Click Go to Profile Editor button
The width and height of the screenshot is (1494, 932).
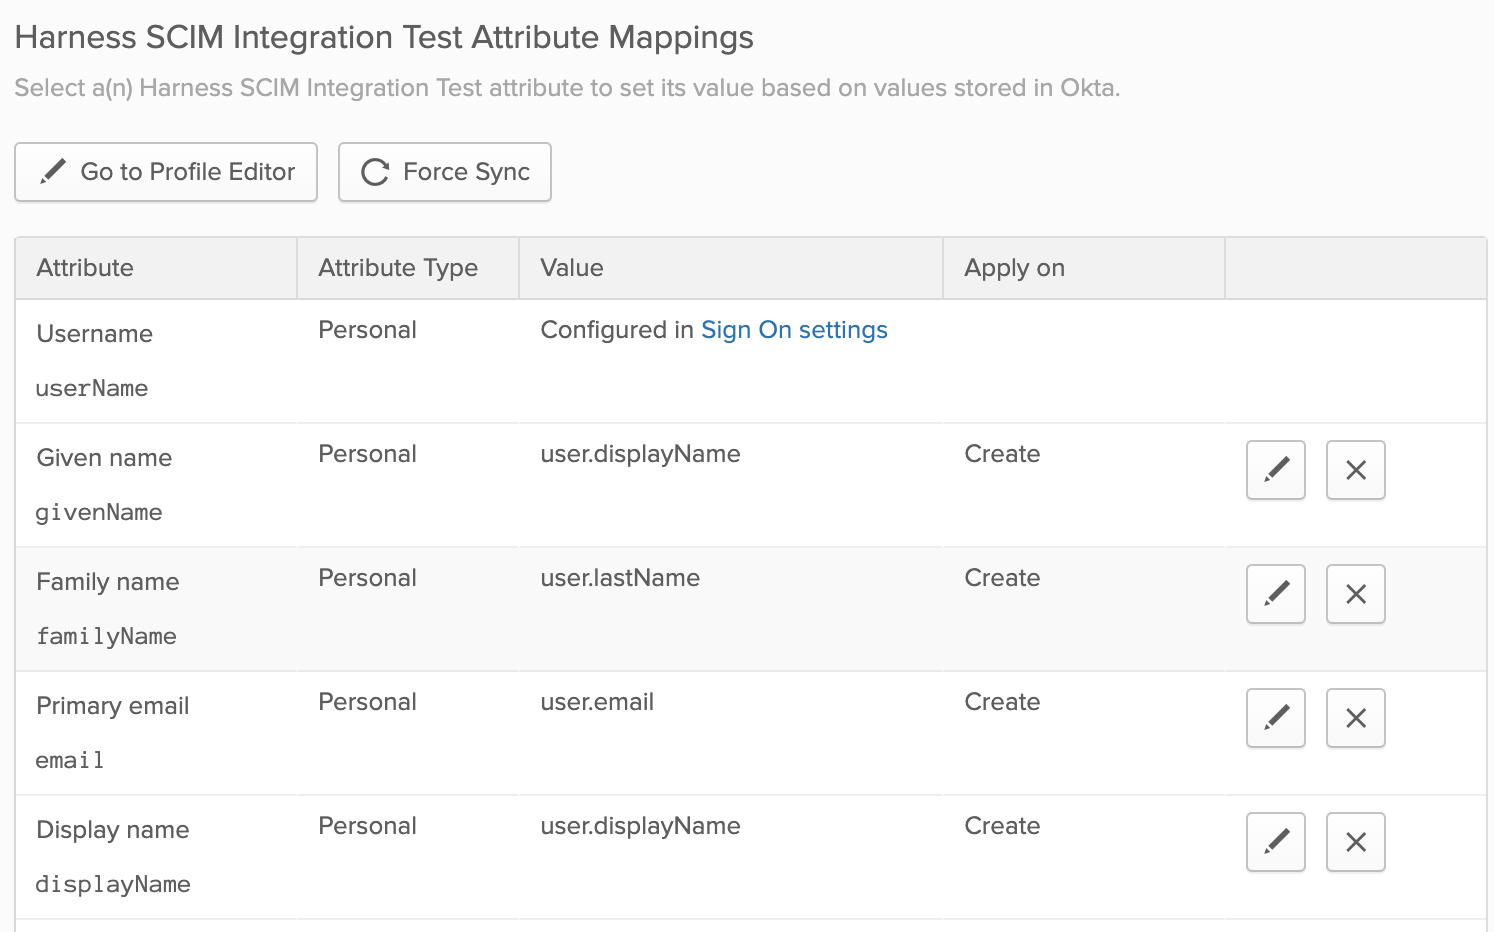click(166, 172)
